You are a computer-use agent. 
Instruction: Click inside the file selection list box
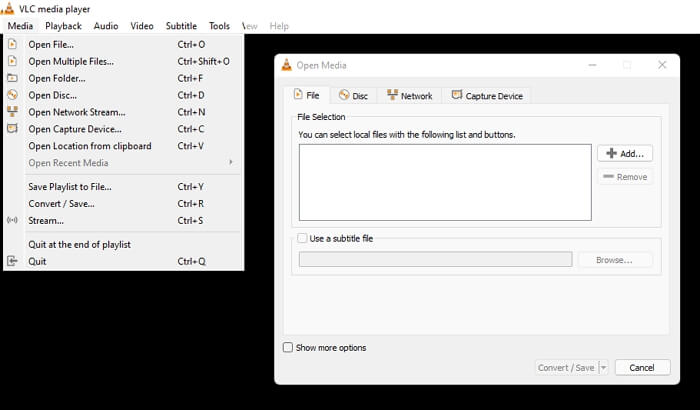click(445, 182)
